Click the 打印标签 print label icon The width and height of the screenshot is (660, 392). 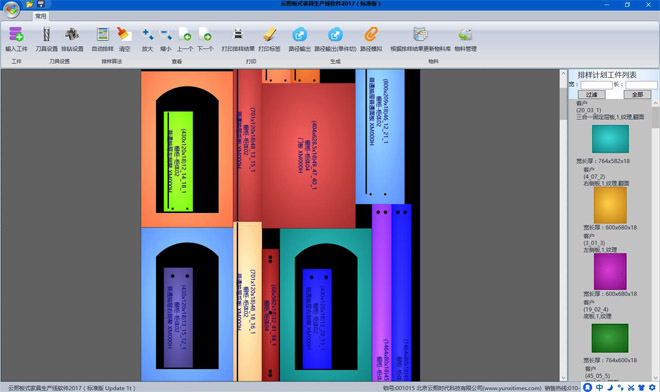[269, 39]
